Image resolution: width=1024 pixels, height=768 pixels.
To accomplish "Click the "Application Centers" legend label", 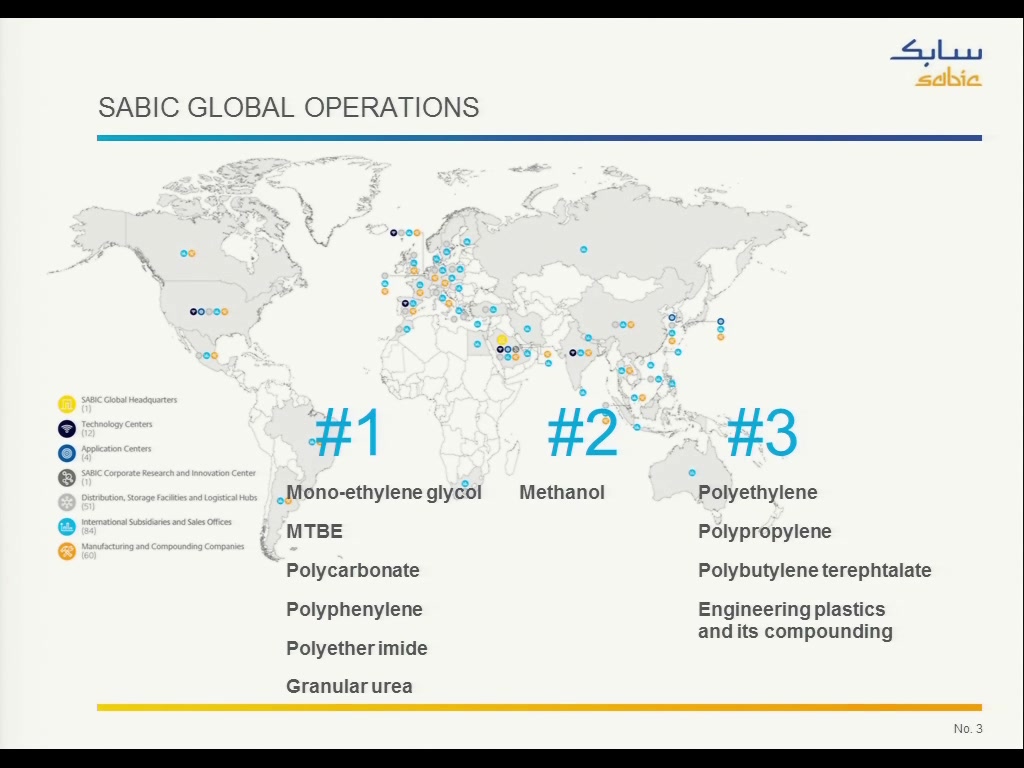I will tap(116, 449).
